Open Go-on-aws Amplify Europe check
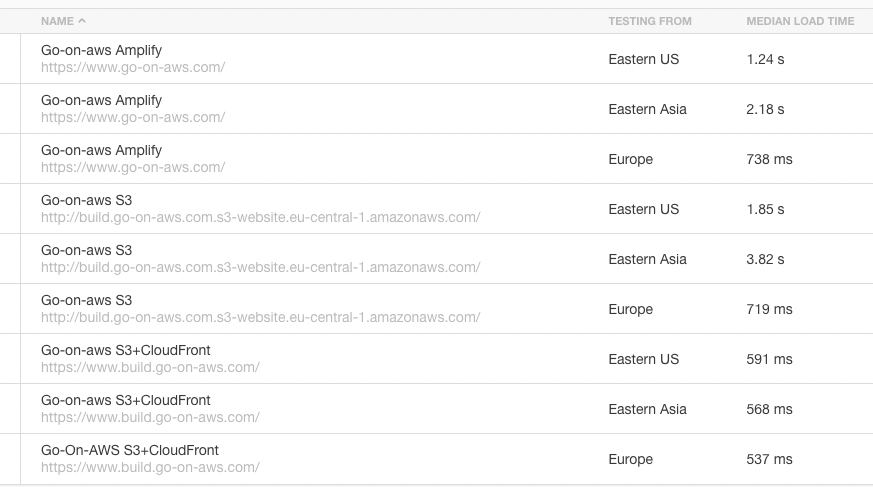Viewport: 873px width, 487px height. [101, 150]
